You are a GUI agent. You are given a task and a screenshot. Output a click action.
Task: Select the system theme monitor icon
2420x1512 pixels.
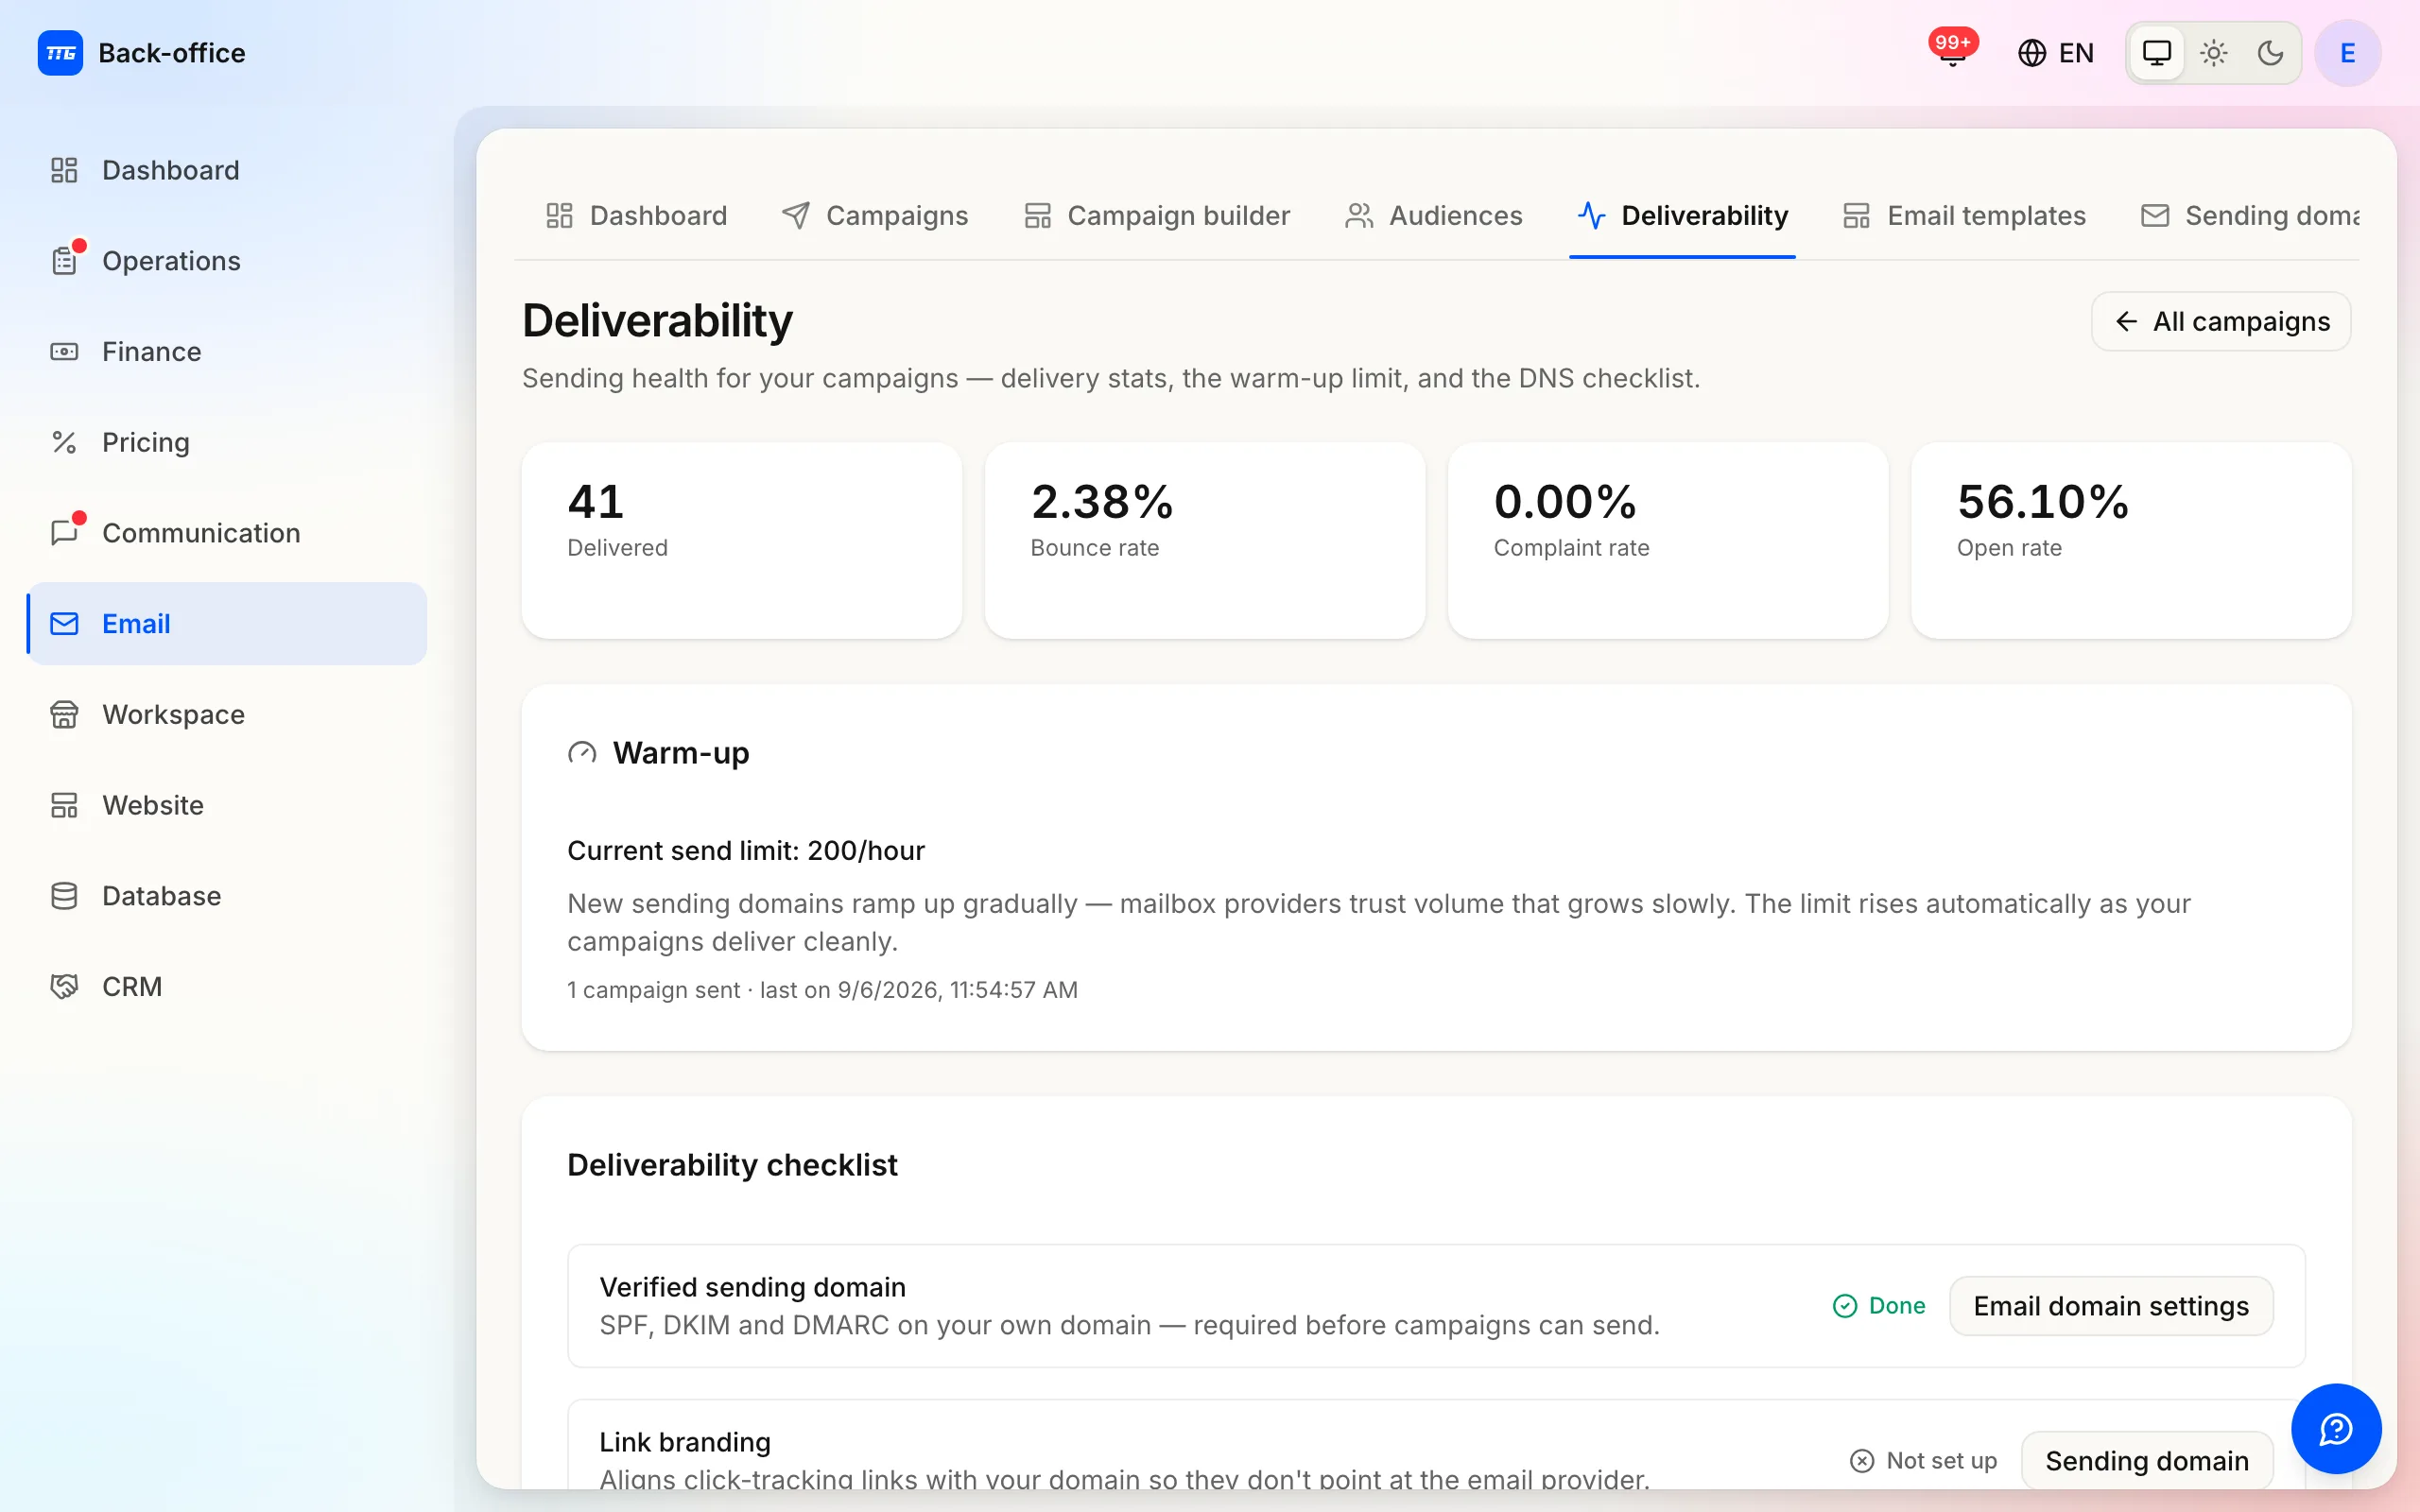(2157, 53)
